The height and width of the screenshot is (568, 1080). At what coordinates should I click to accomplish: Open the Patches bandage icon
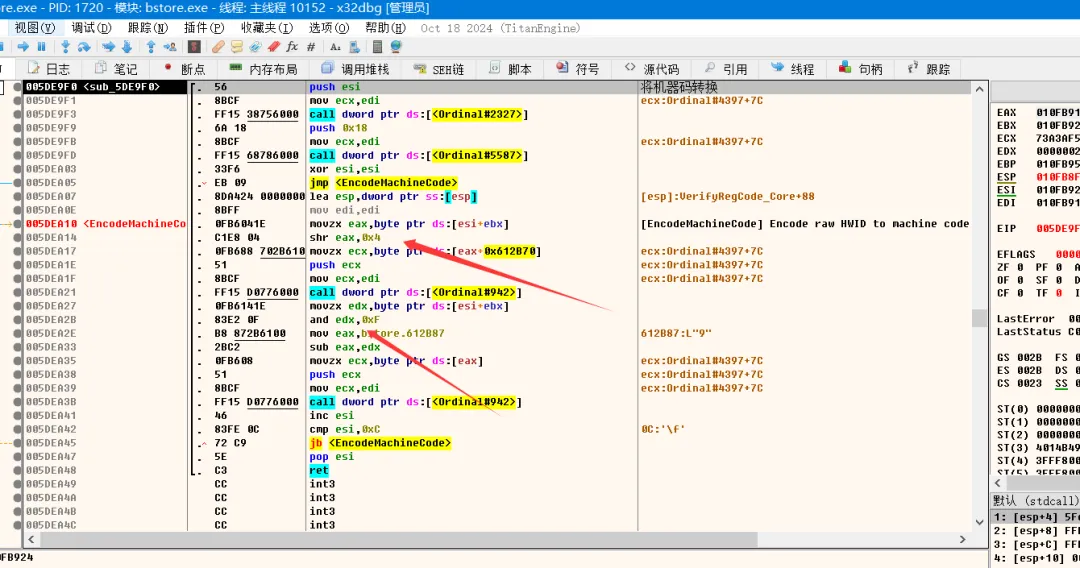pyautogui.click(x=218, y=47)
